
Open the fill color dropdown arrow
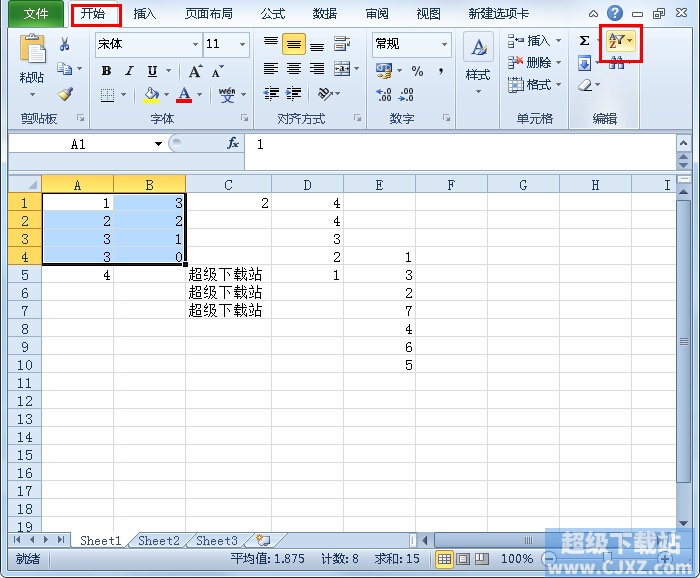(x=167, y=95)
